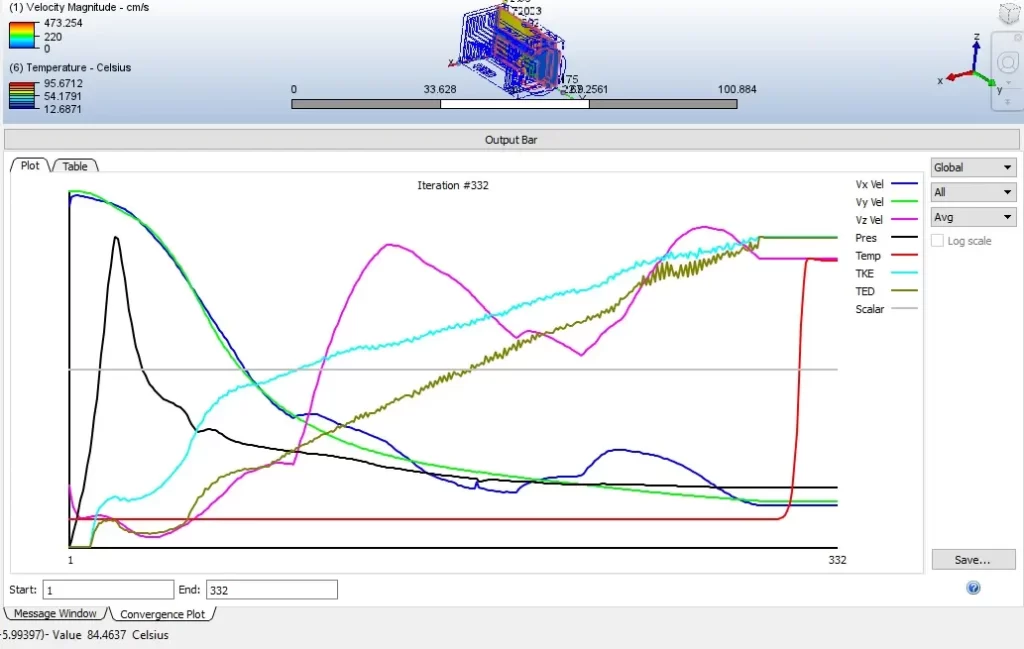This screenshot has height=649, width=1024.
Task: Click the Velocity Magnitude color legend
Action: [x=23, y=37]
